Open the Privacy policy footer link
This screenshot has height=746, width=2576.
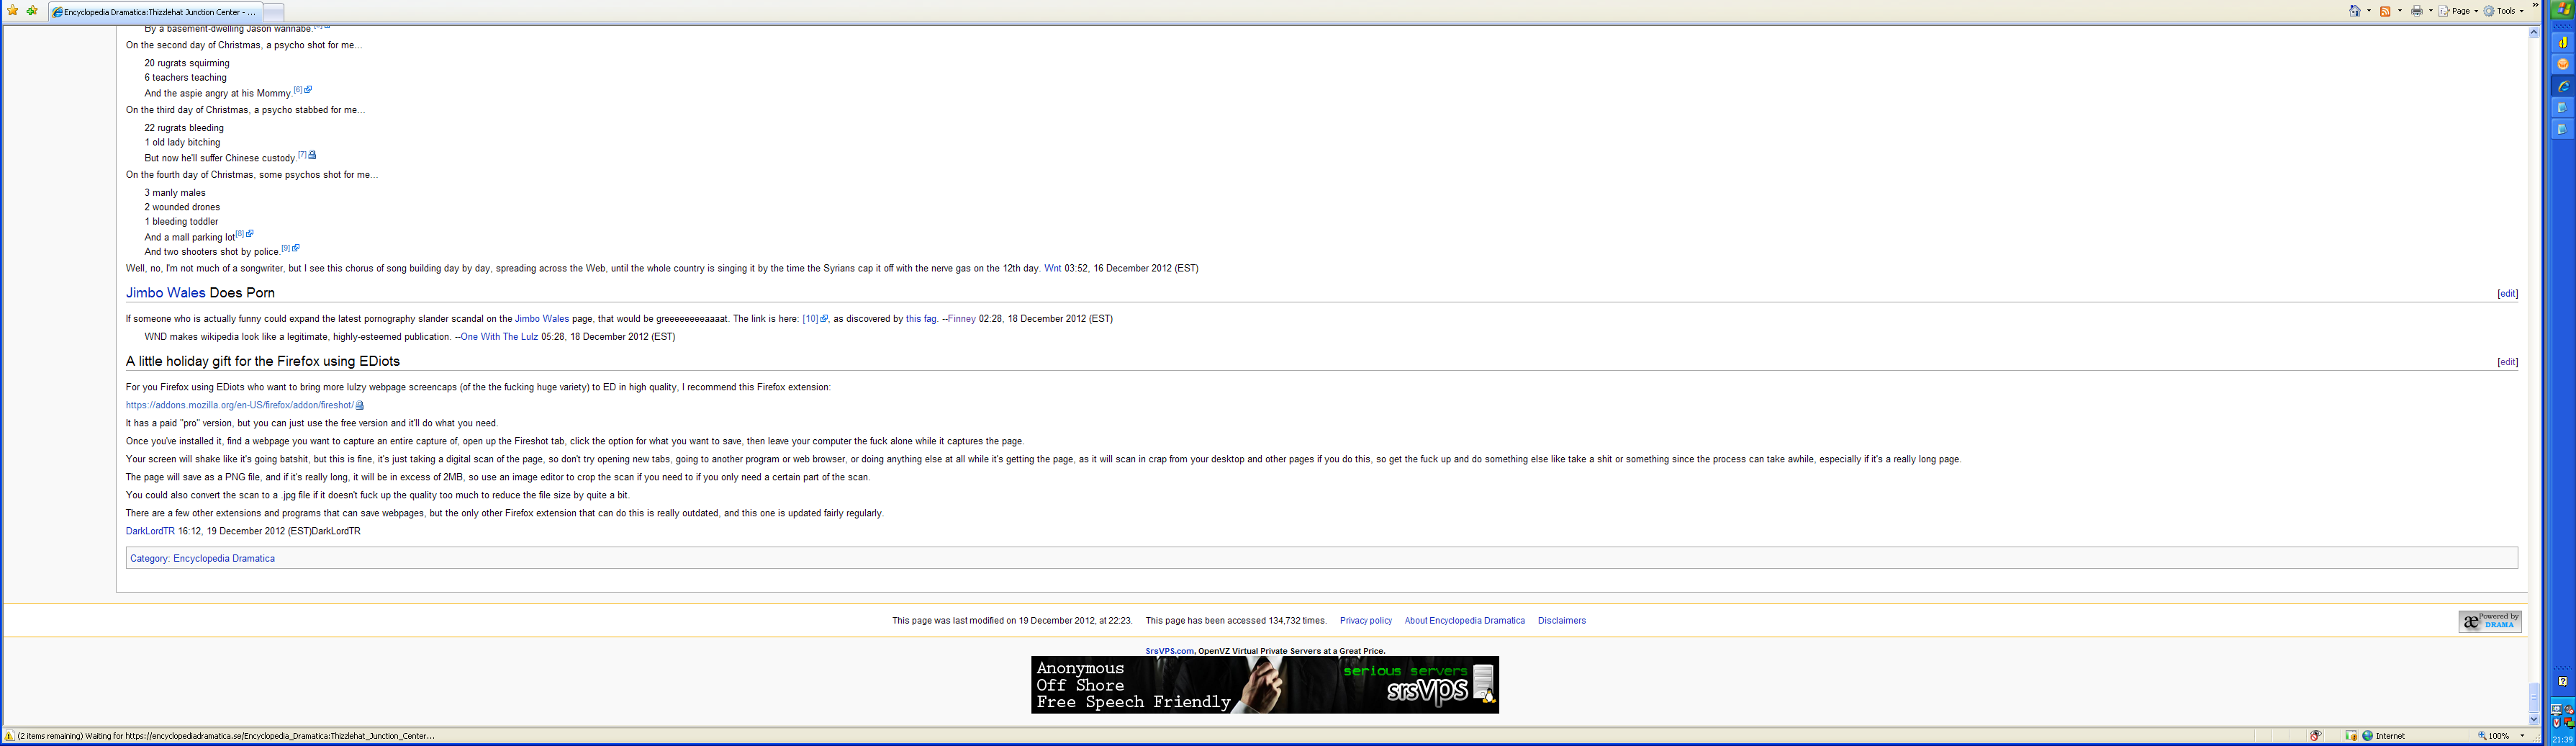1365,621
